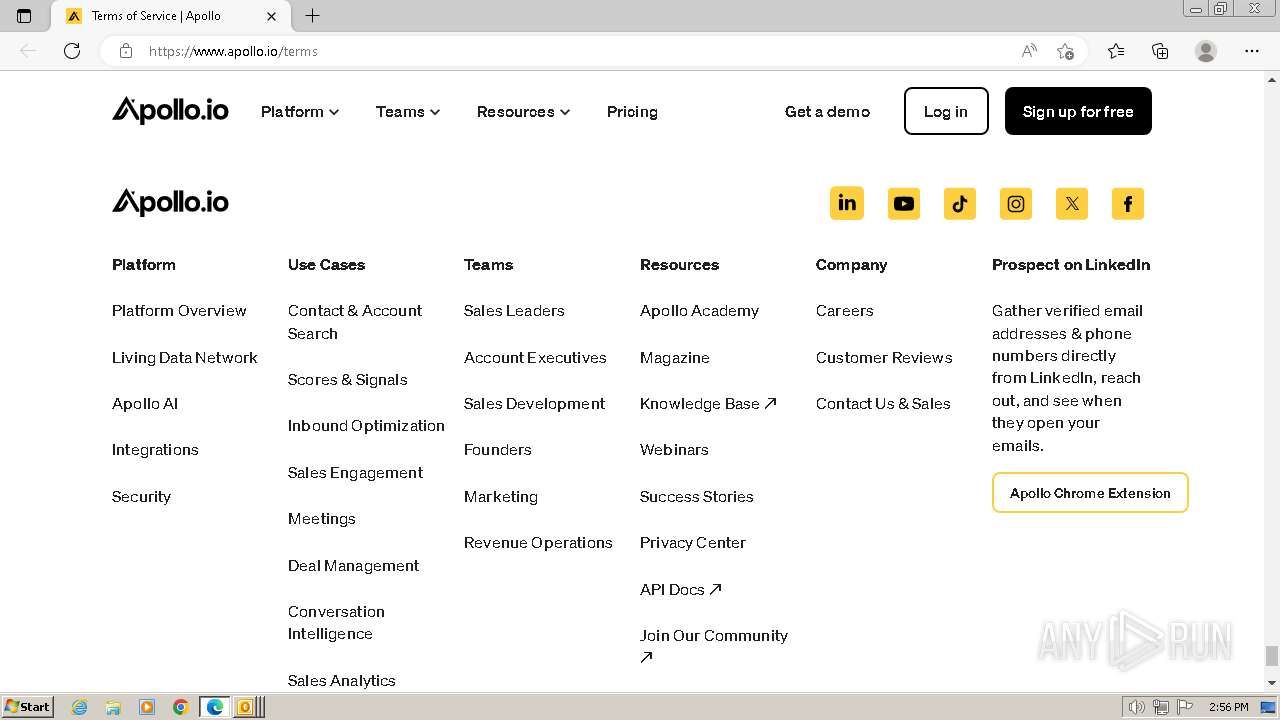Open Edge Settings and more menu

point(1252,51)
